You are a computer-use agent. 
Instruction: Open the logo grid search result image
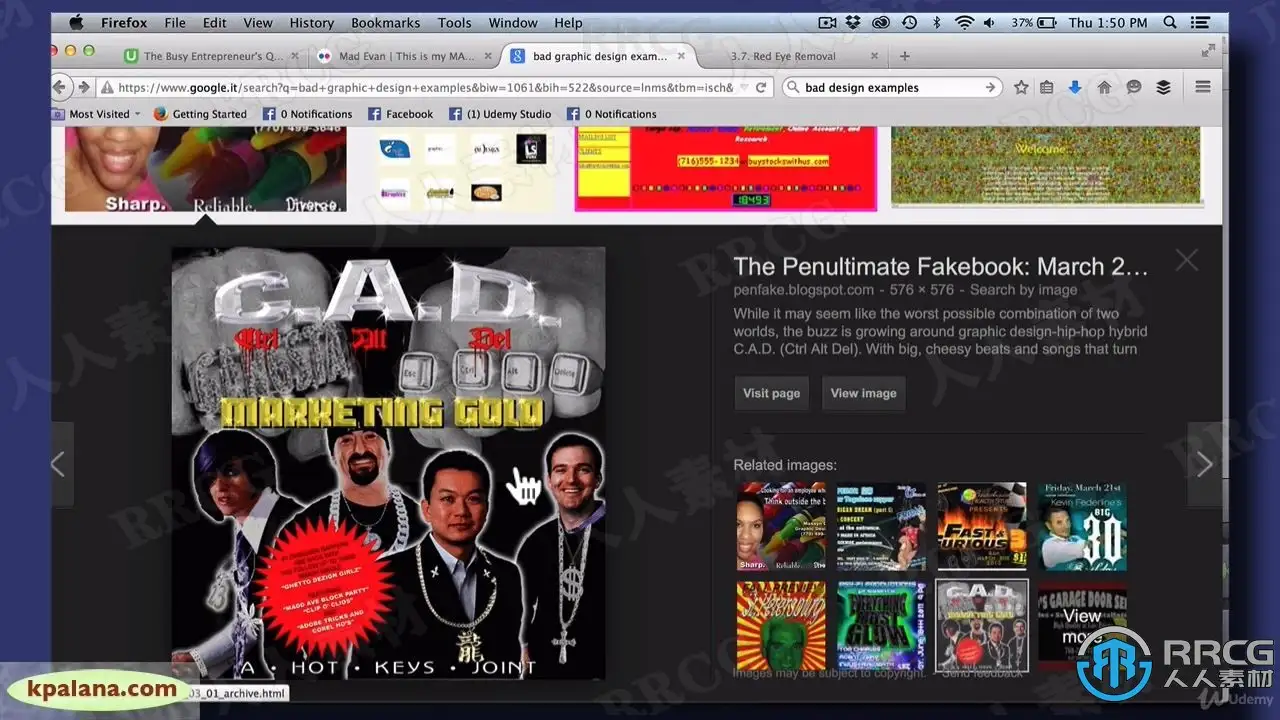[x=461, y=167]
